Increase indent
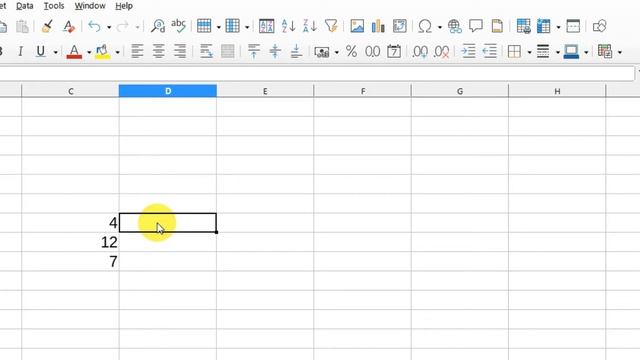Screen dimensions: 640x360 (x=468, y=51)
